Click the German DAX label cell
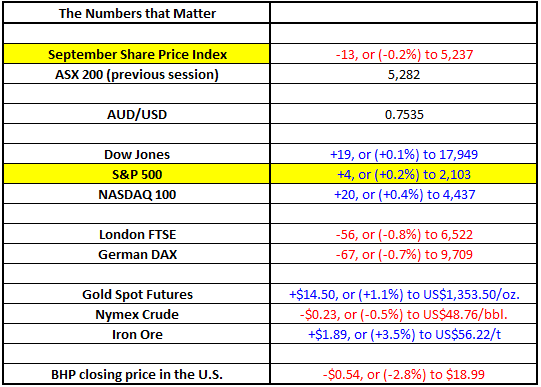Image resolution: width=541 pixels, height=387 pixels. tap(137, 254)
